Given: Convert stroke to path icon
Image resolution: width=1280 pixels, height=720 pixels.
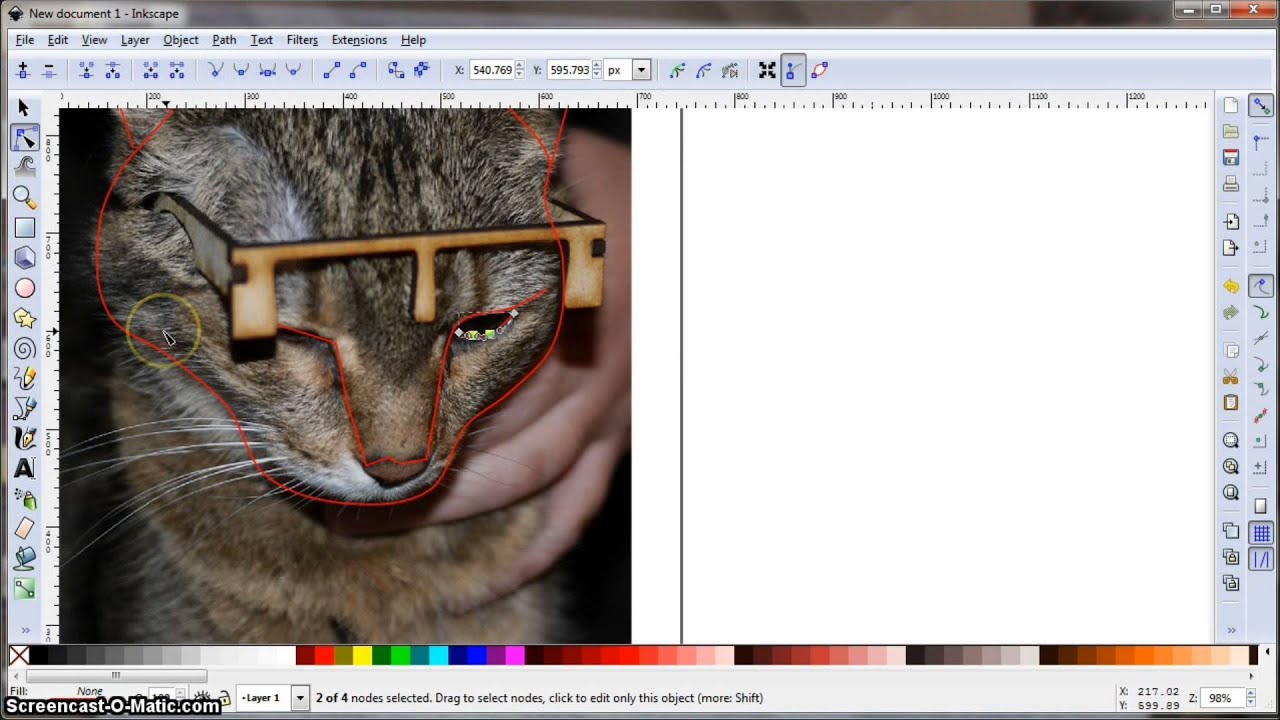Looking at the screenshot, I should point(421,70).
